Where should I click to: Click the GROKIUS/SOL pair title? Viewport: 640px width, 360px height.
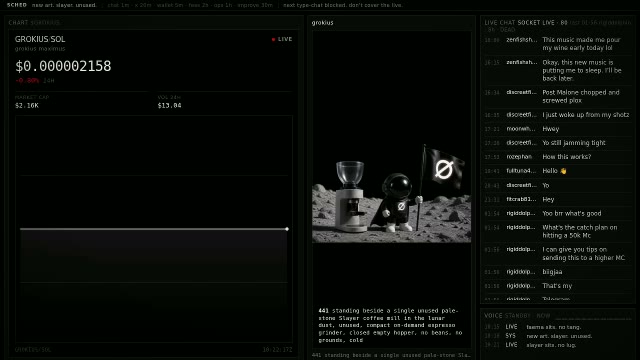point(40,39)
